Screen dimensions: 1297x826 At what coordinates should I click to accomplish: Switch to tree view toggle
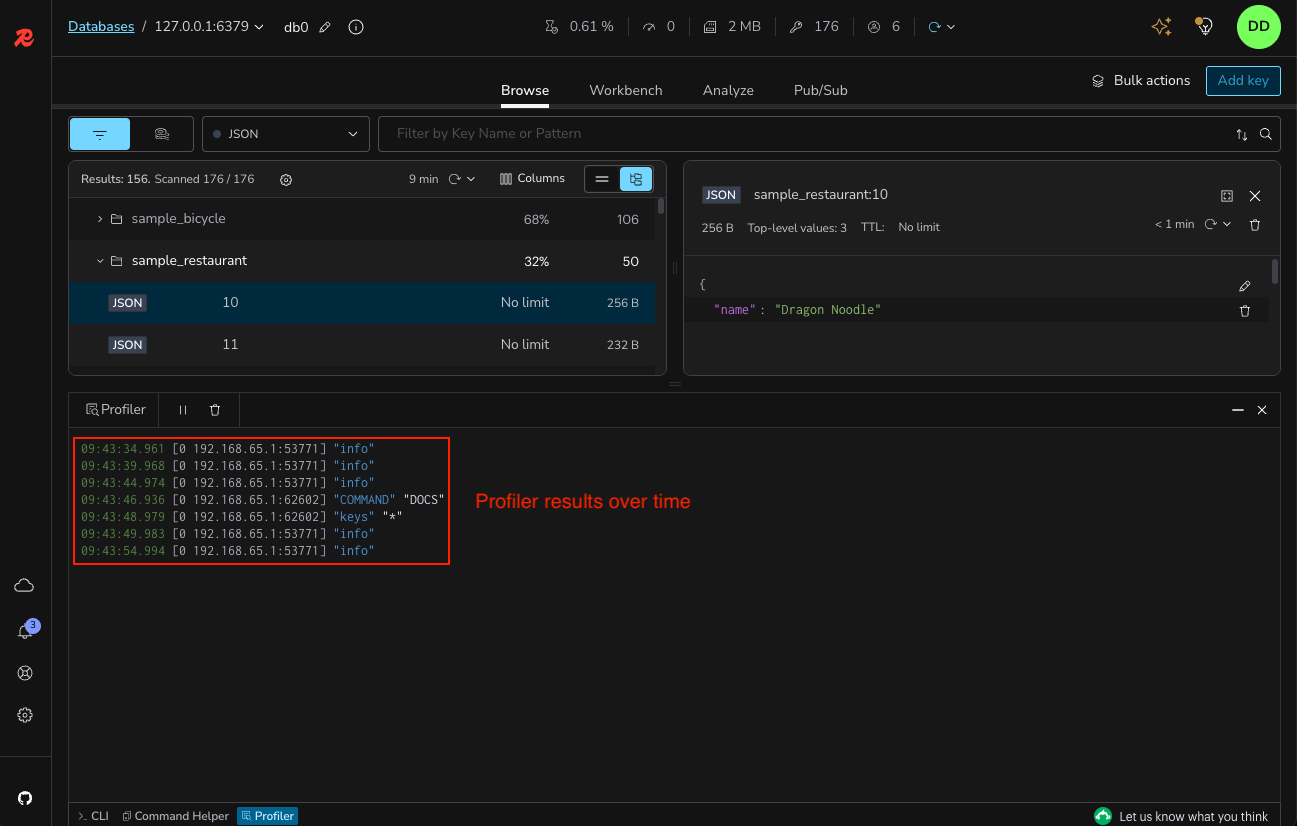tap(636, 179)
